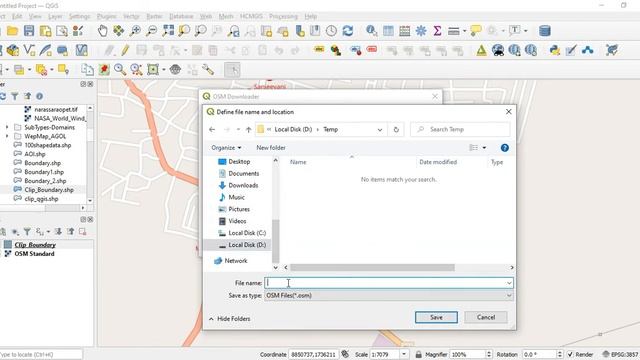Screen dimensions: 640x360
Task: Open the Database menu
Action: coord(181,16)
